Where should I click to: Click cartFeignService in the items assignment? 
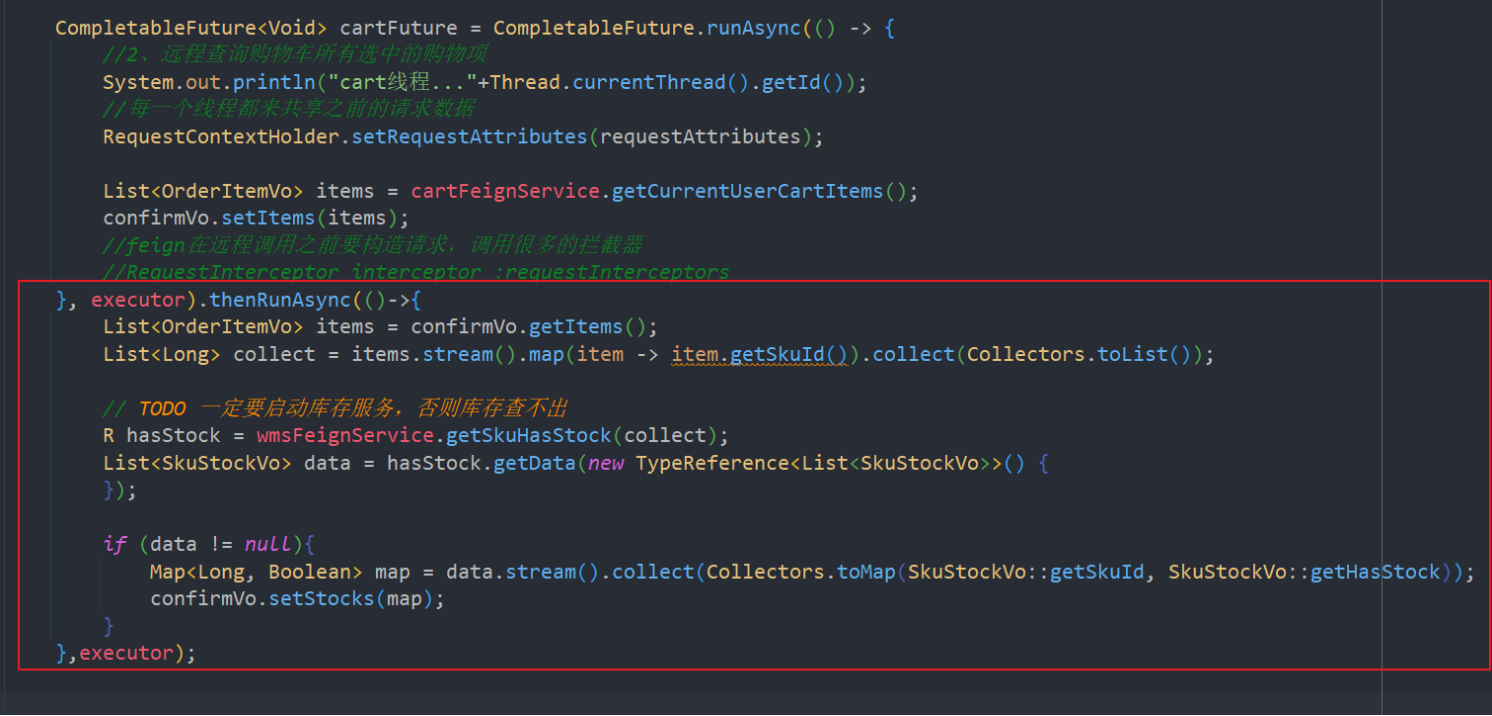505,191
